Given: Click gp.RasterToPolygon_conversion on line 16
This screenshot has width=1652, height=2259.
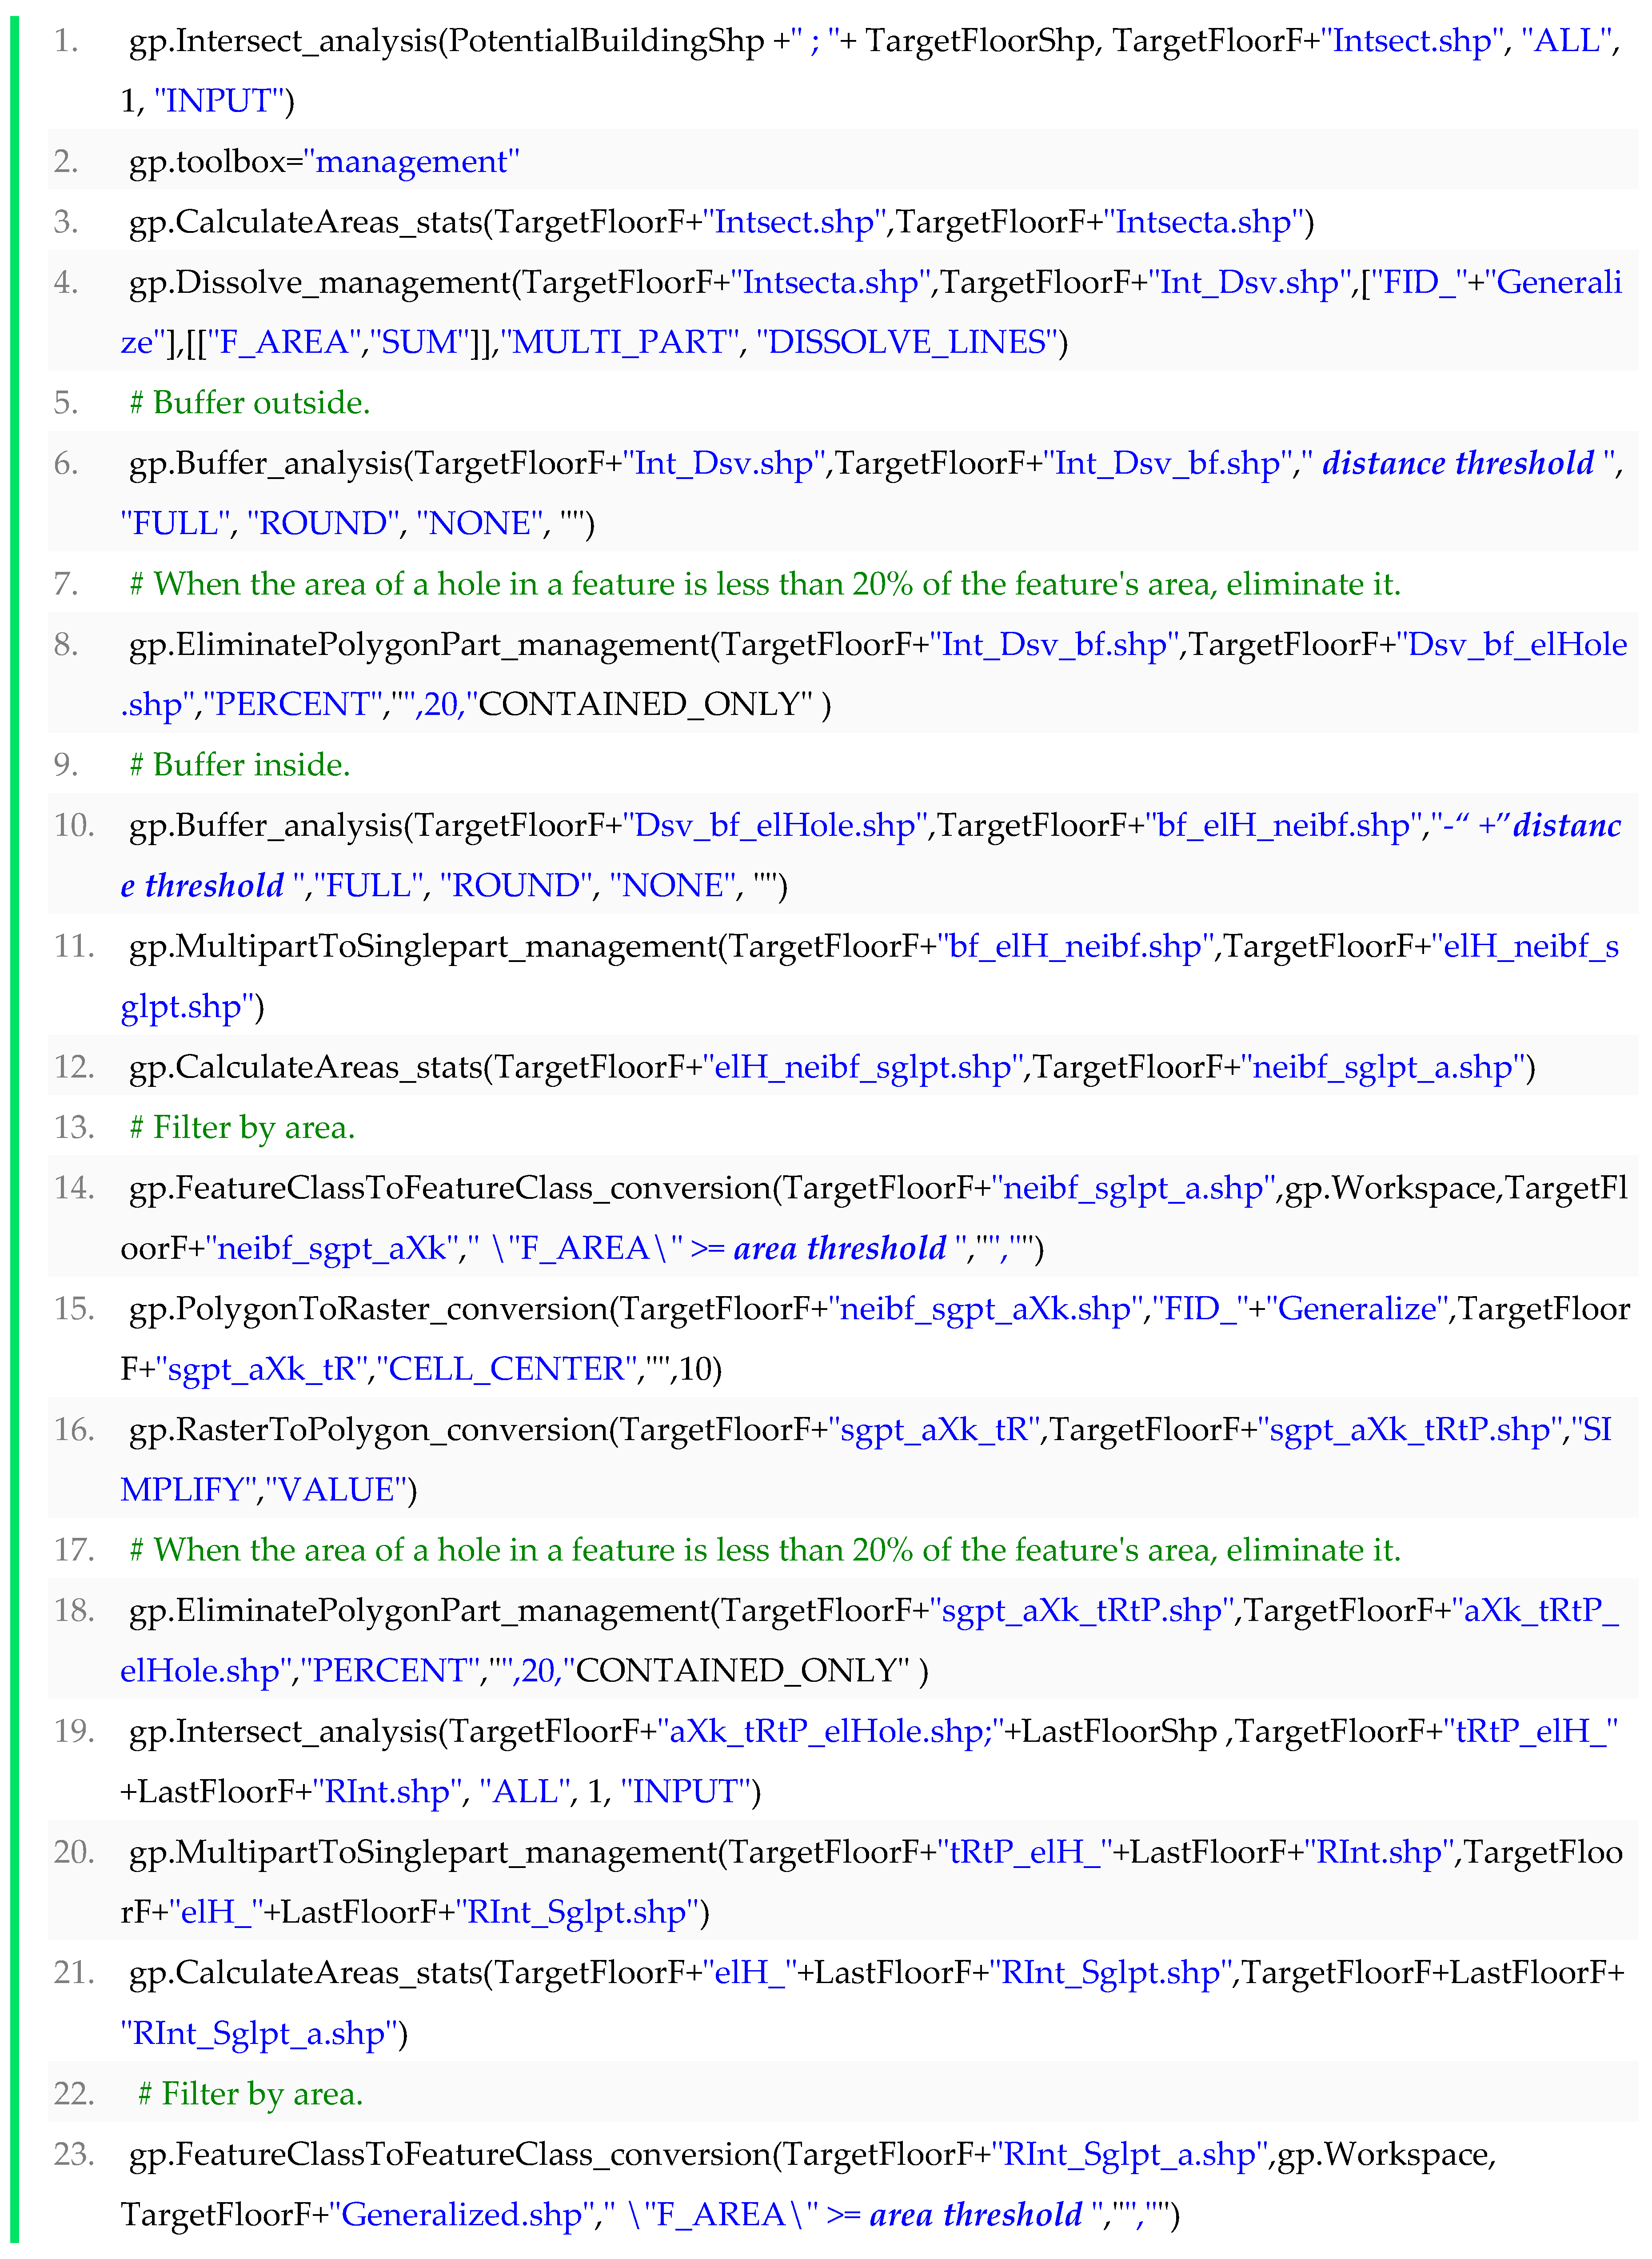Looking at the screenshot, I should pos(369,1430).
